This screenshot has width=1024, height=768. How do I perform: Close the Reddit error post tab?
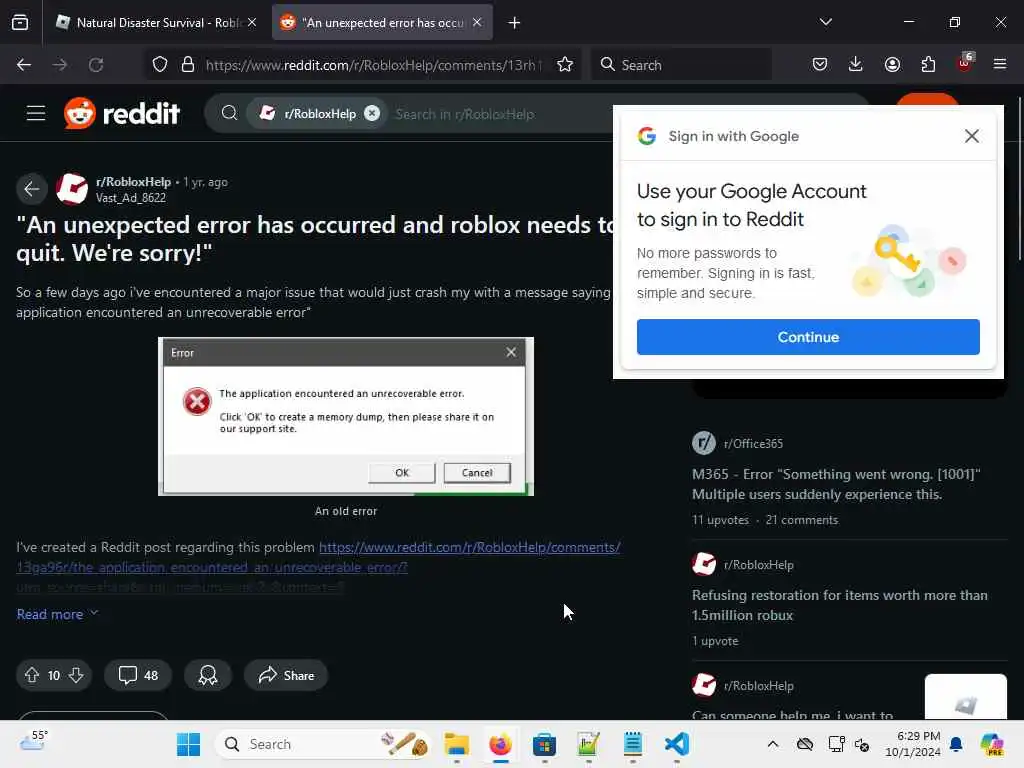tap(477, 23)
